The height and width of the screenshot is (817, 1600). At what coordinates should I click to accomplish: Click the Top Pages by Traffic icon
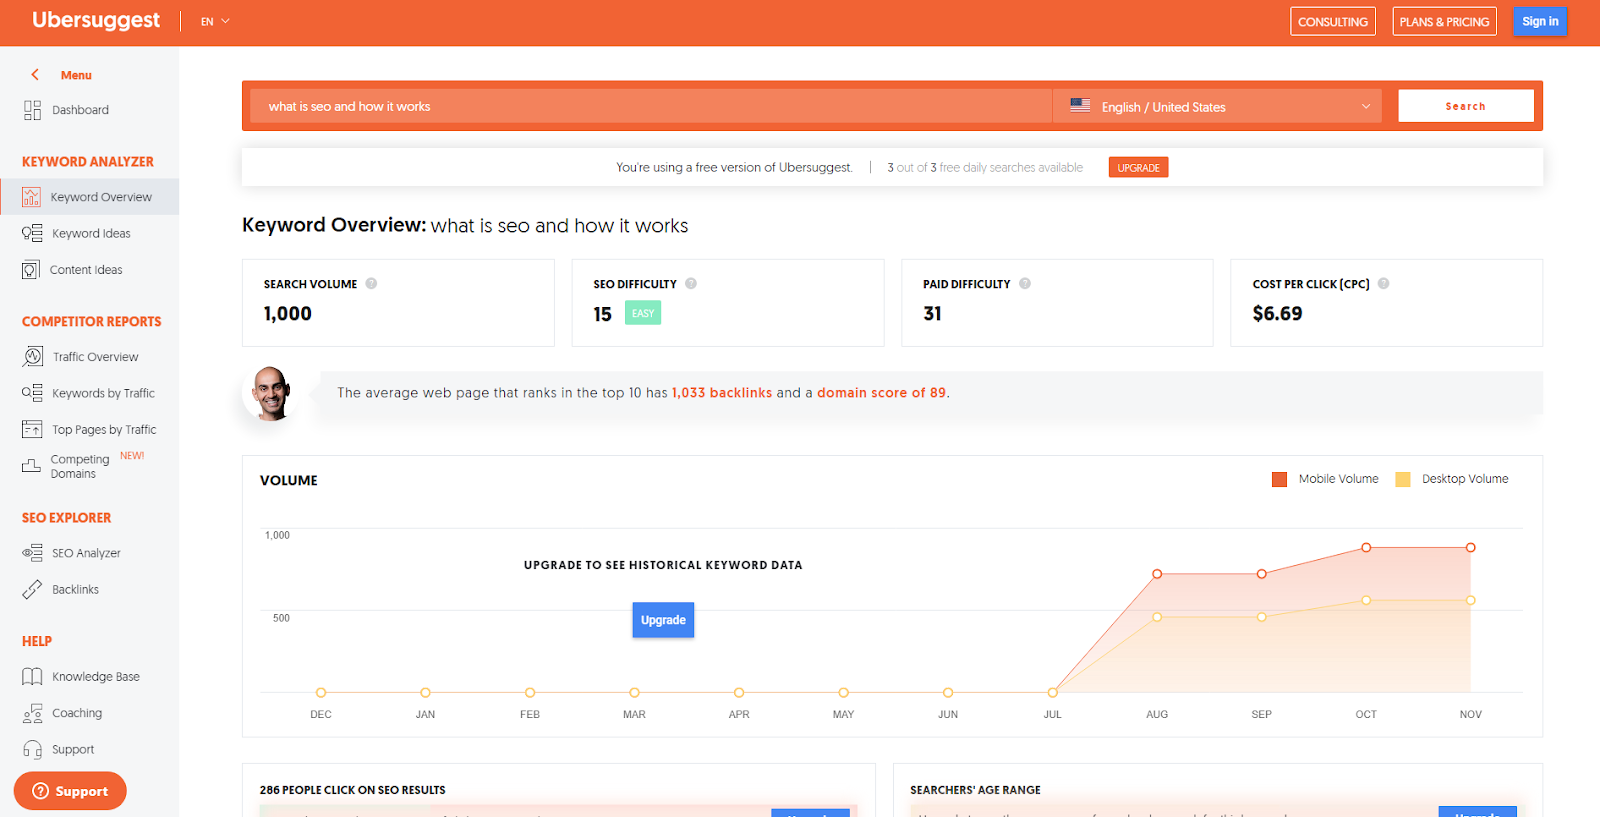(x=32, y=429)
